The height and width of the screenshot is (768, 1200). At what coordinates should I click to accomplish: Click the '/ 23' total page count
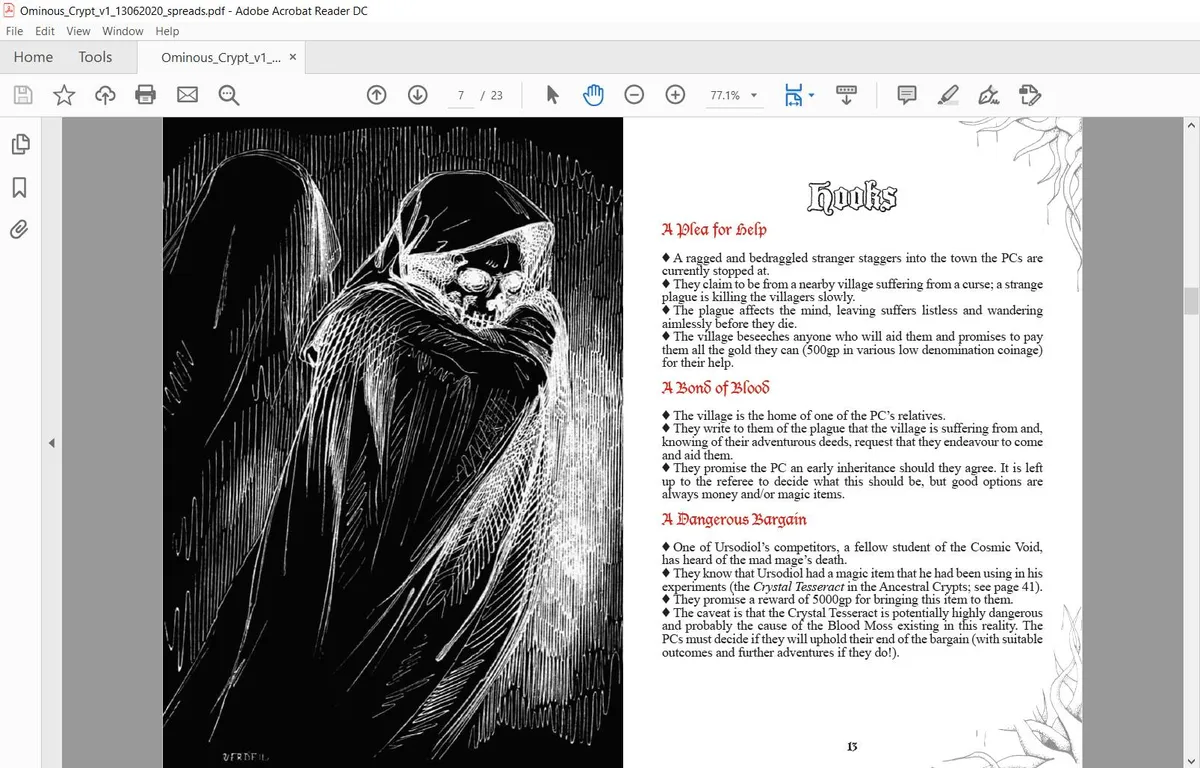click(492, 95)
